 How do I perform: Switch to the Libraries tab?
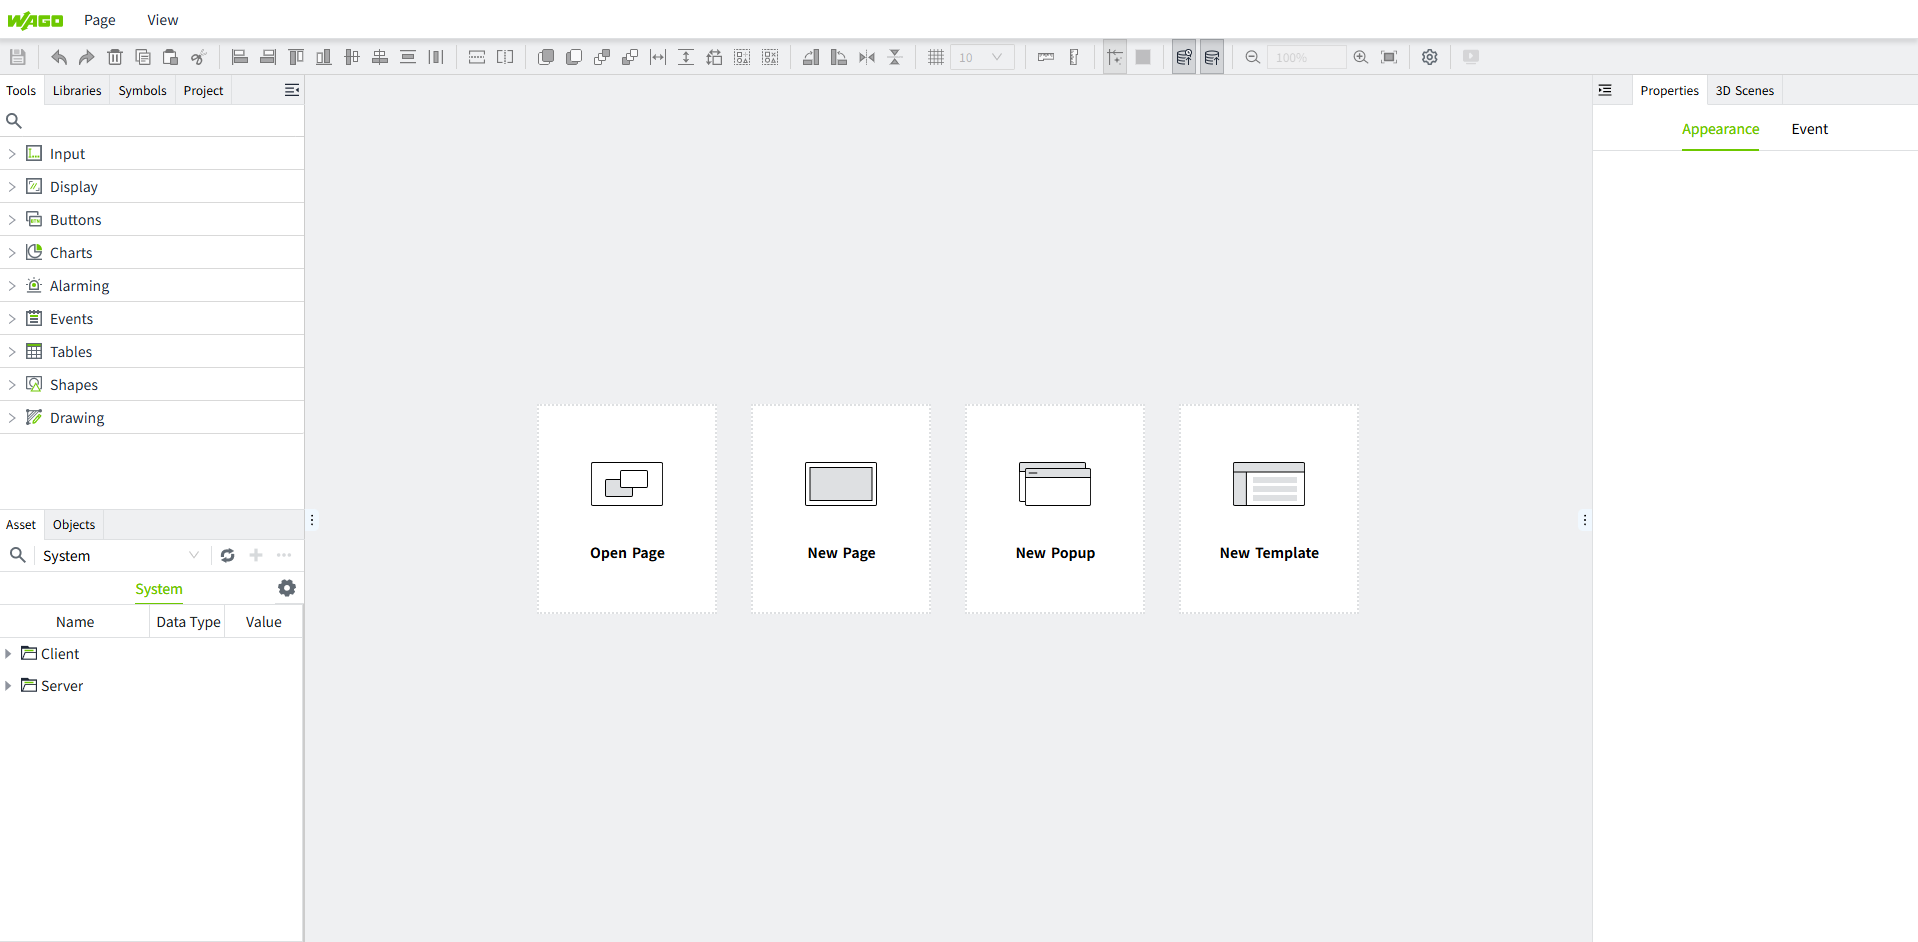pos(77,90)
